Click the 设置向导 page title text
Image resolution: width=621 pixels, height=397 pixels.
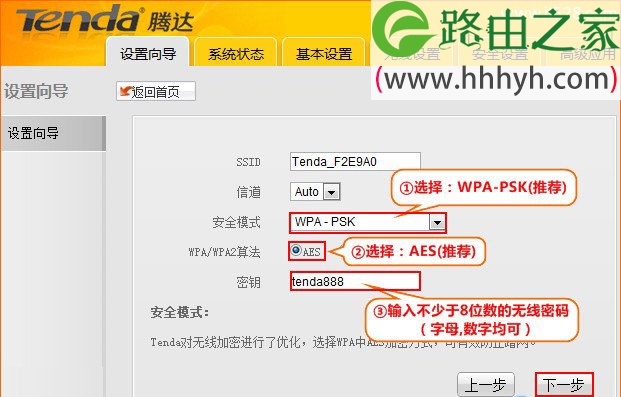(x=36, y=91)
